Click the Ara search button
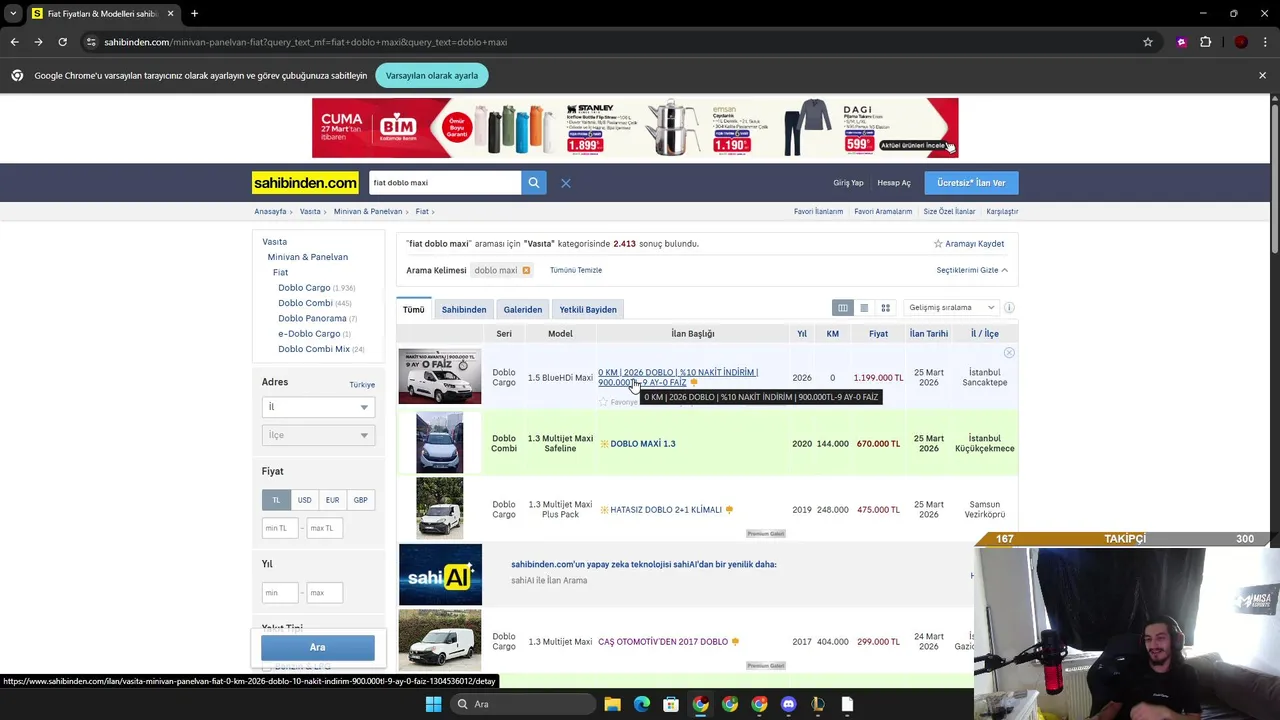Screen dimensions: 1280x720 tap(318, 647)
